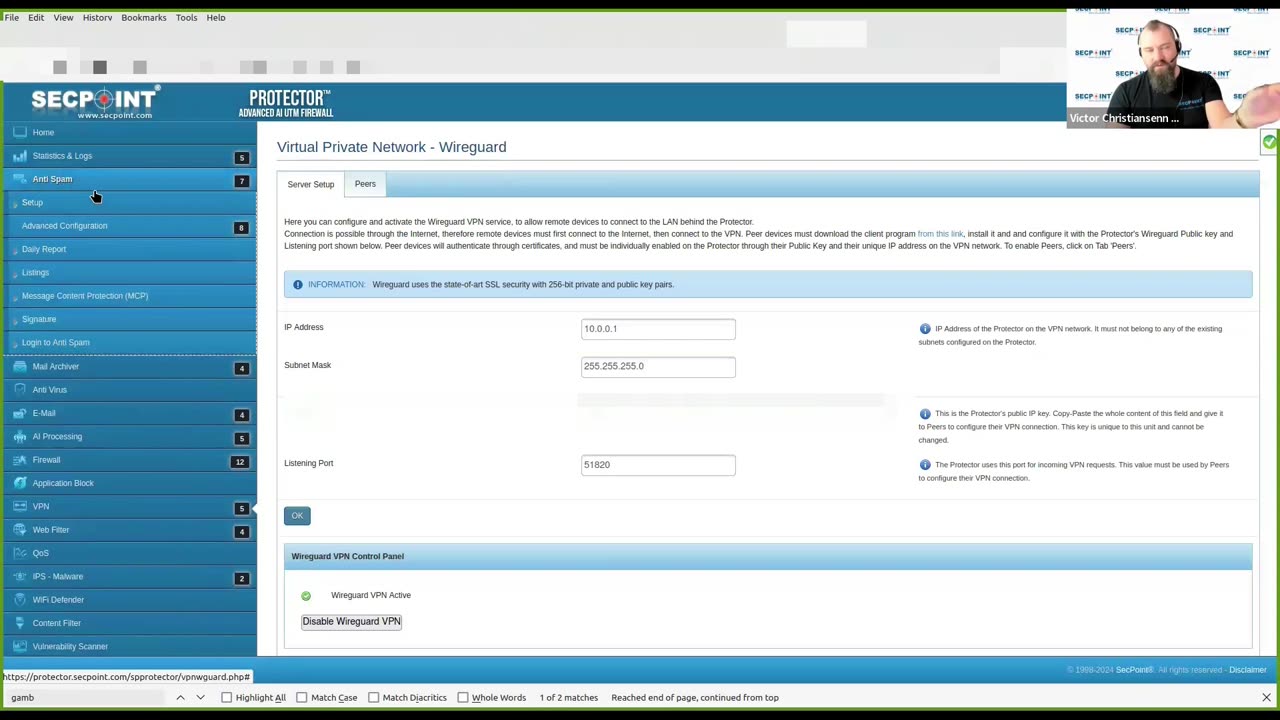Click the Content Filter funnel icon
Viewport: 1280px width, 720px height.
tap(20, 623)
